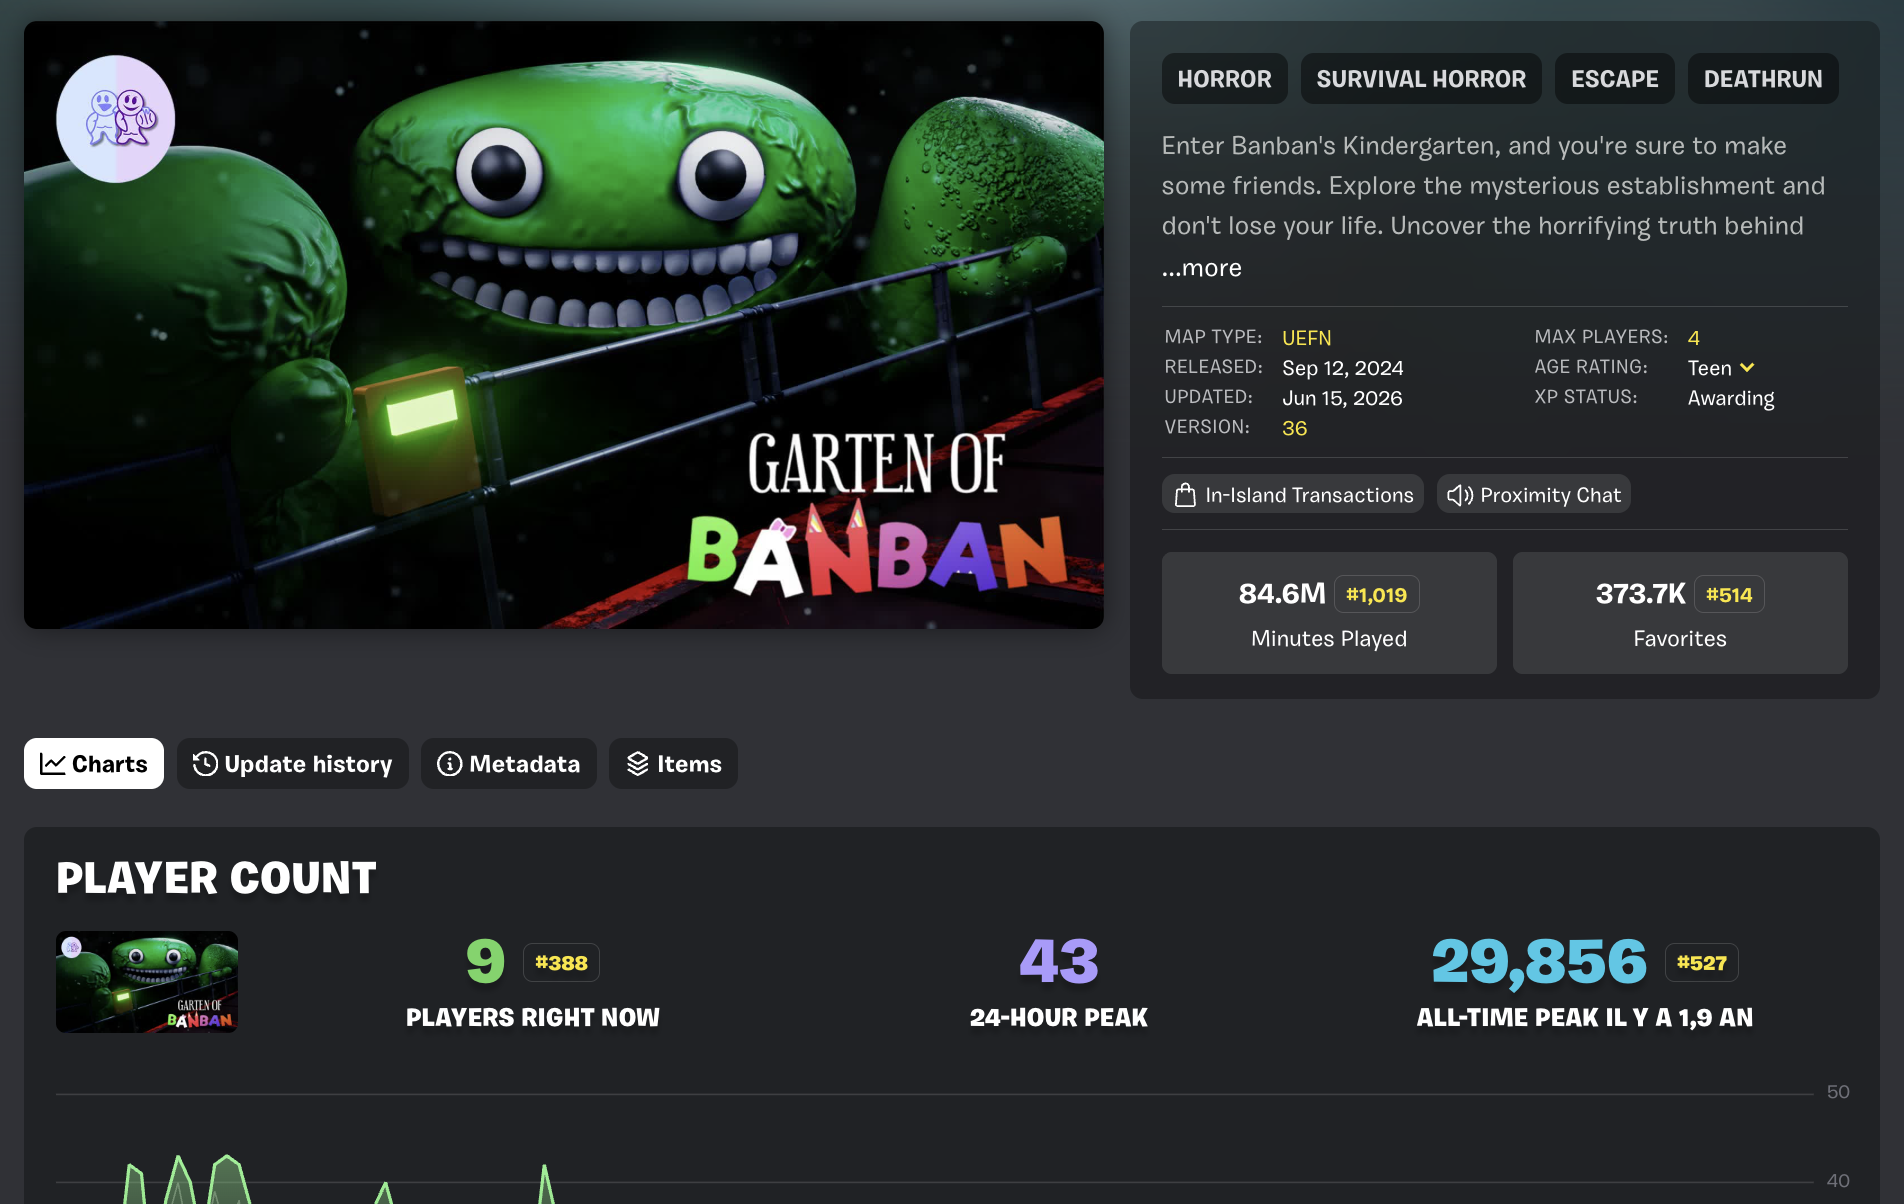
Task: Click the #388 players right now rank badge
Action: pyautogui.click(x=561, y=963)
